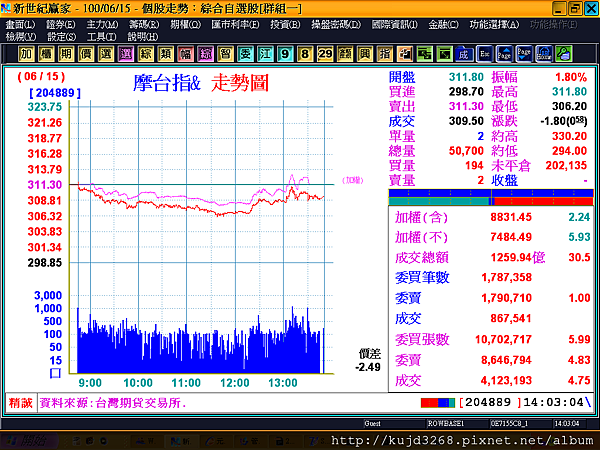Open the 期權(O) menu
Image resolution: width=600 pixels, height=450 pixels.
tap(186, 24)
